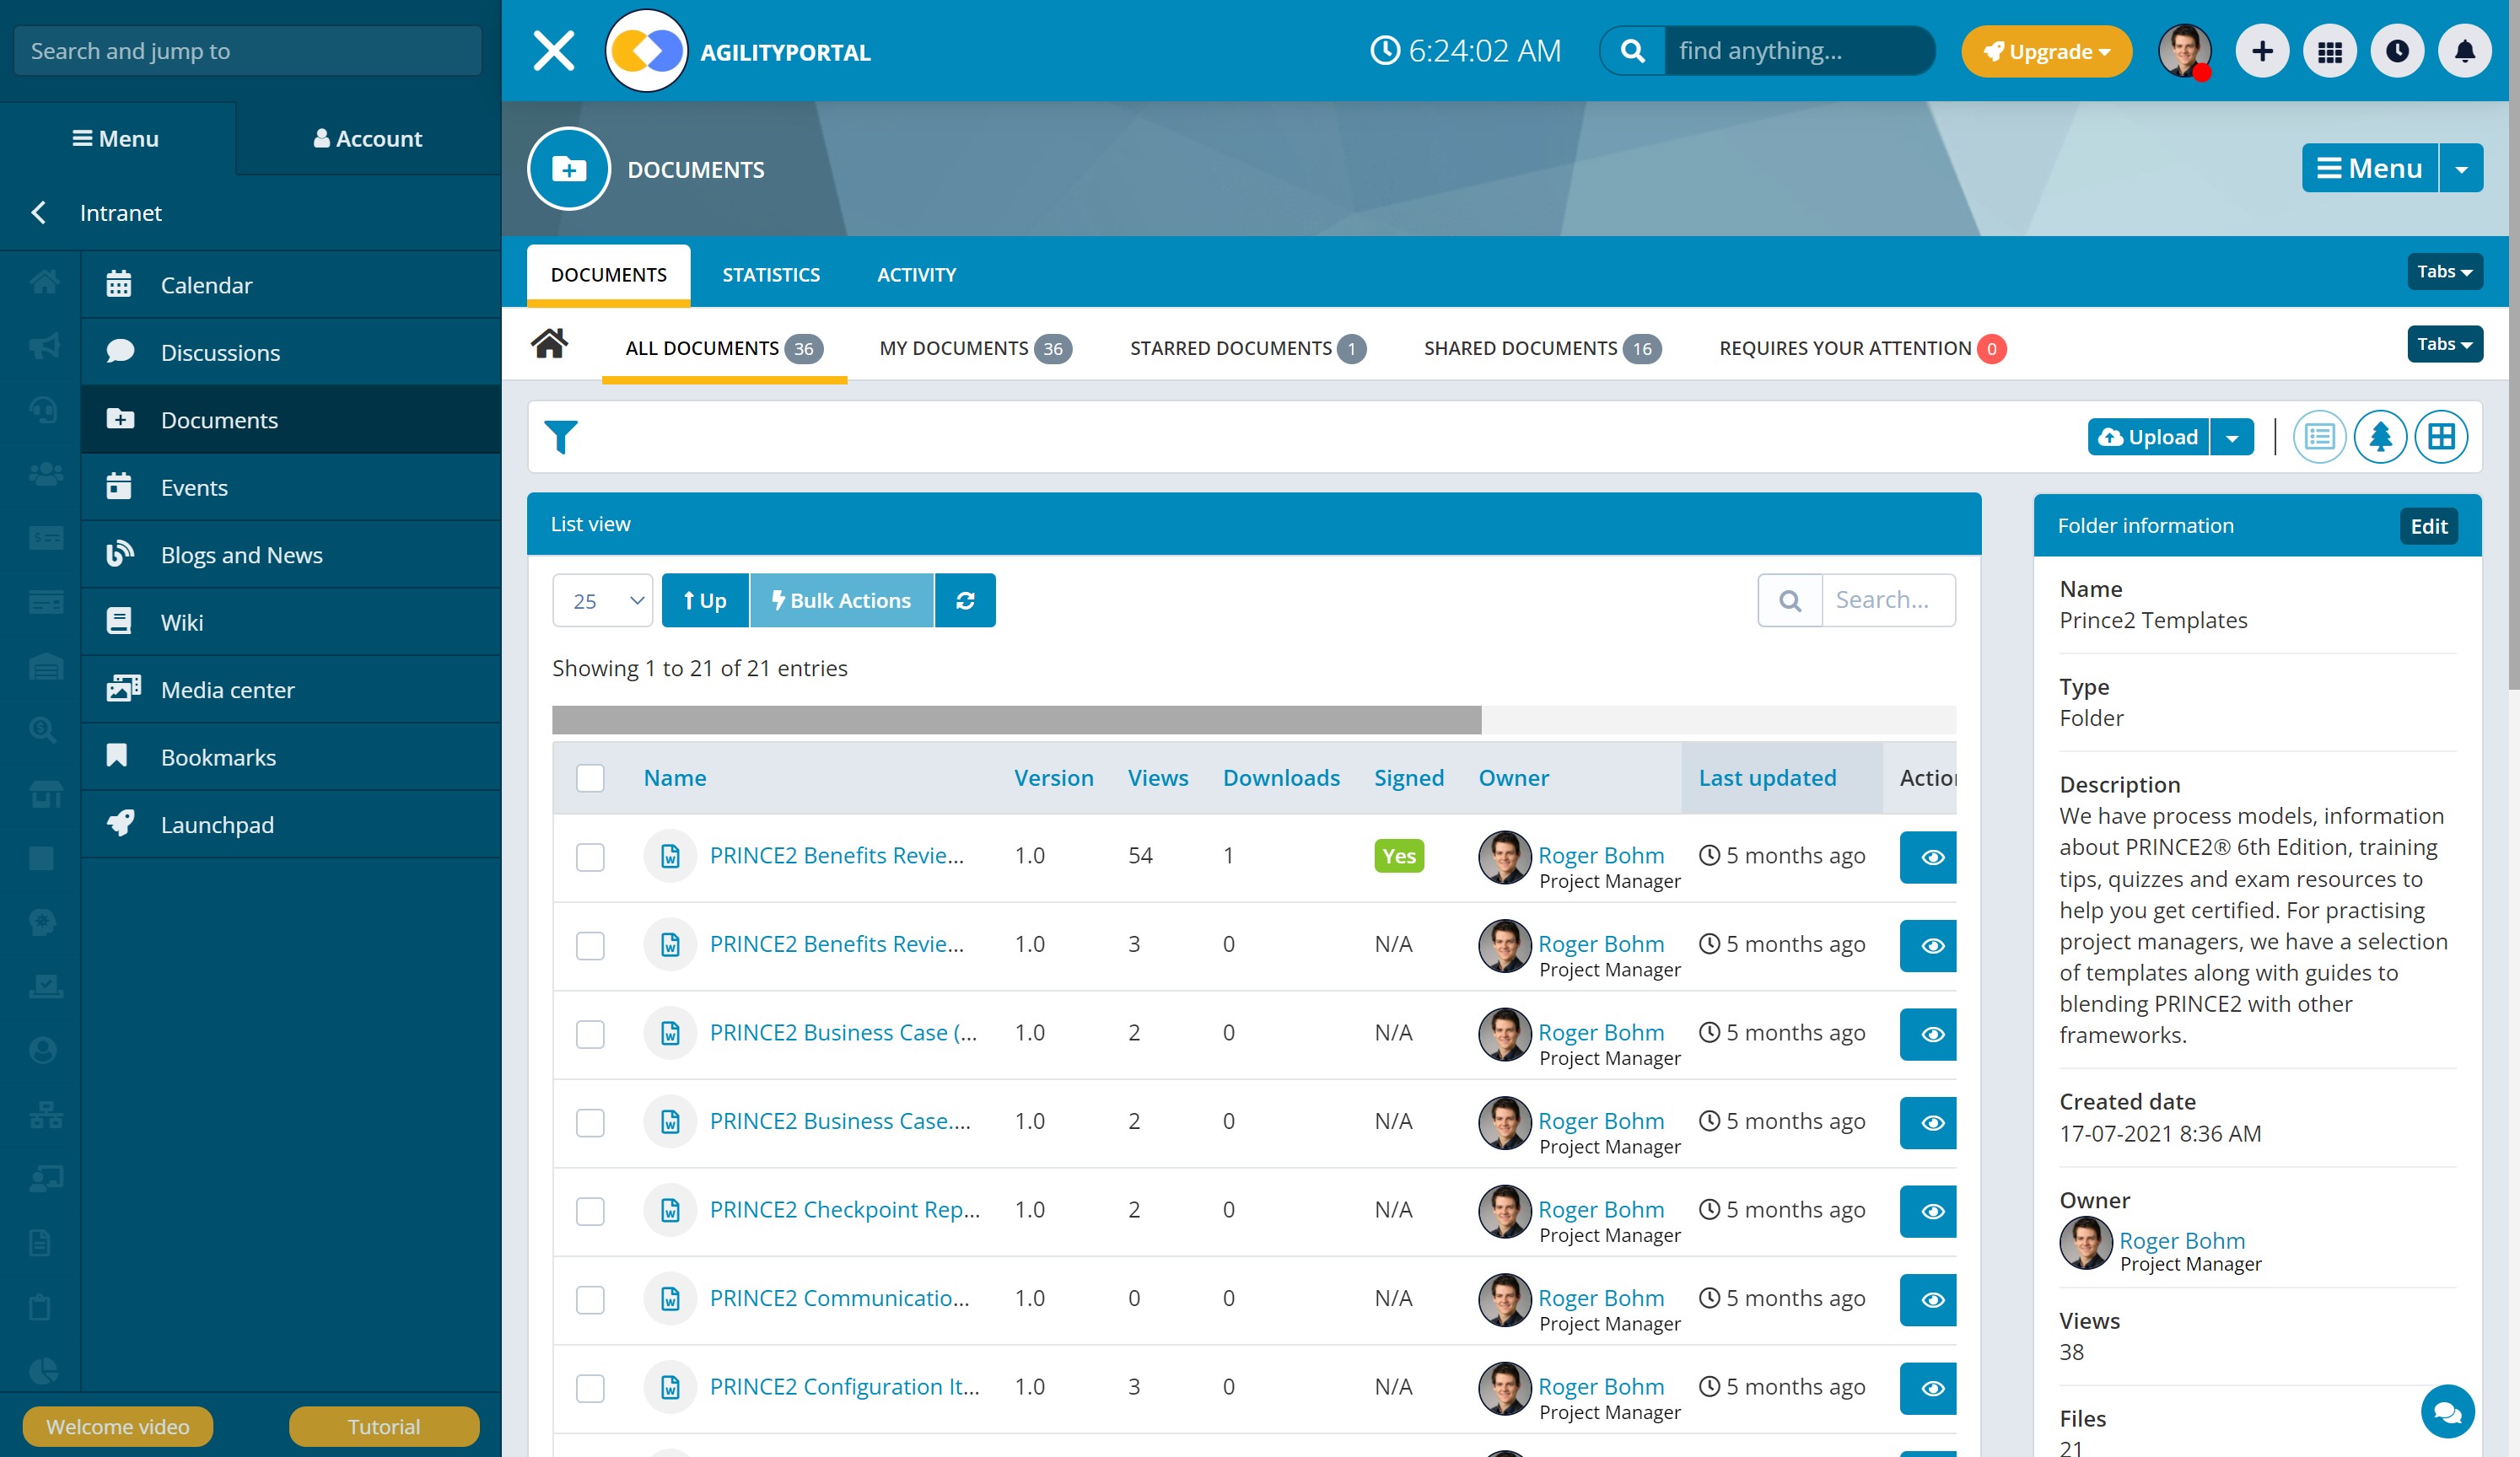The height and width of the screenshot is (1457, 2520).
Task: Switch to grid view icon
Action: point(2441,437)
